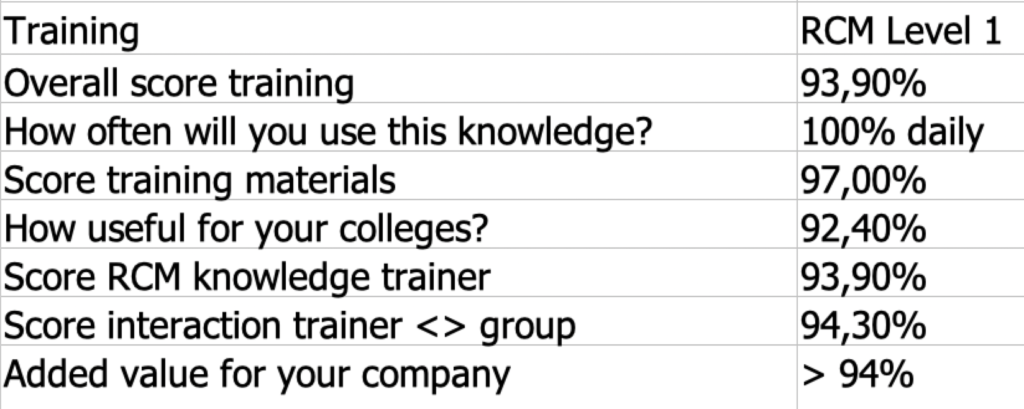Click the 92,40% usefulness value cell
This screenshot has height=409, width=1024.
coord(863,228)
